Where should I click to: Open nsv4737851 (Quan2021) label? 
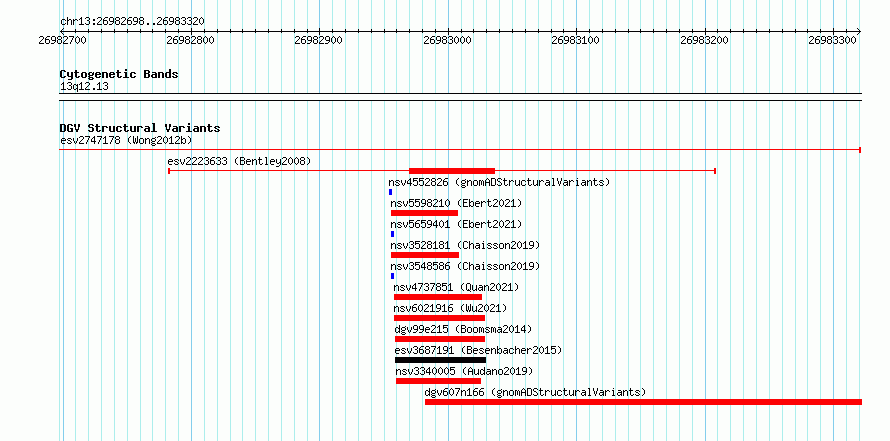pos(456,287)
